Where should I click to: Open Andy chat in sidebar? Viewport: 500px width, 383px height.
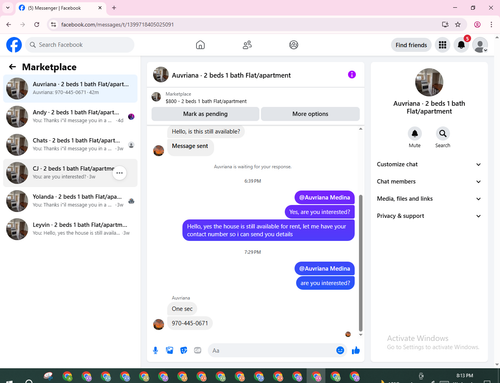coord(70,116)
